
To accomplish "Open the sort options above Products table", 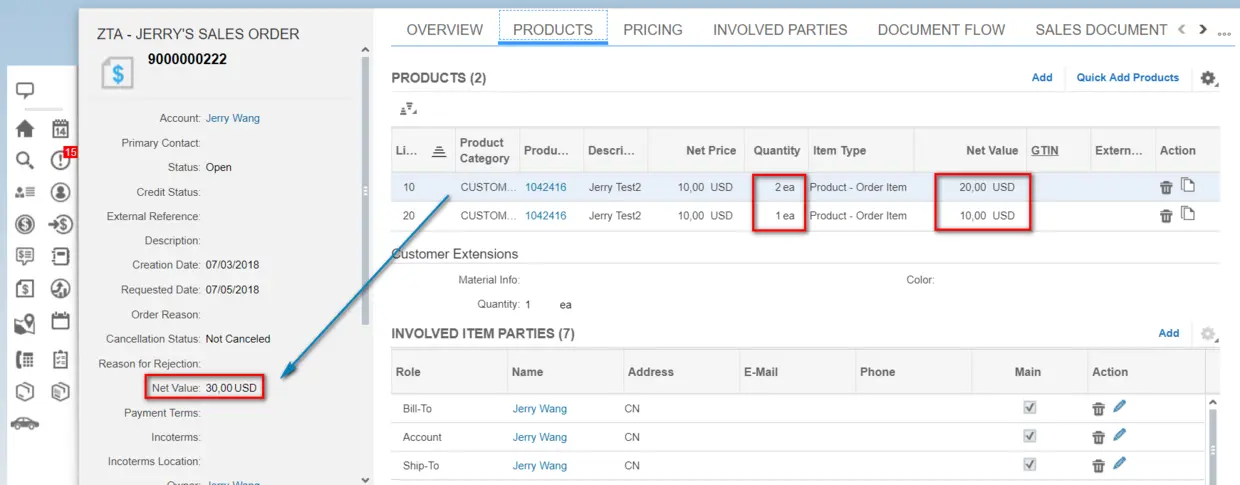I will click(x=407, y=109).
